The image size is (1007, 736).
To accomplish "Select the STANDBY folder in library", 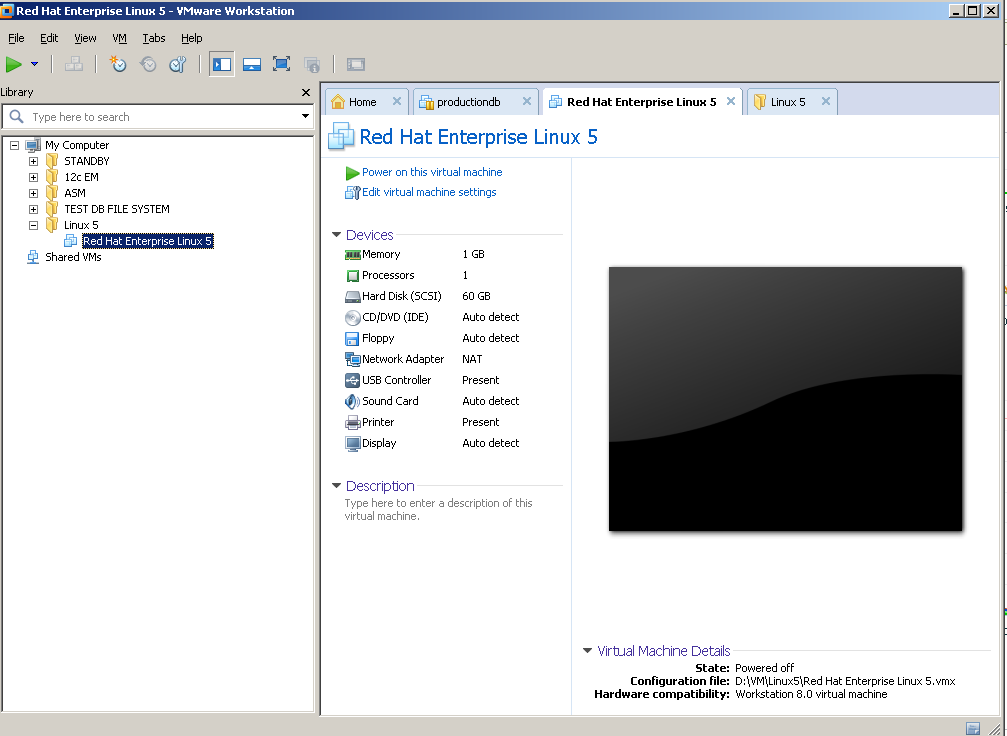I will [87, 161].
